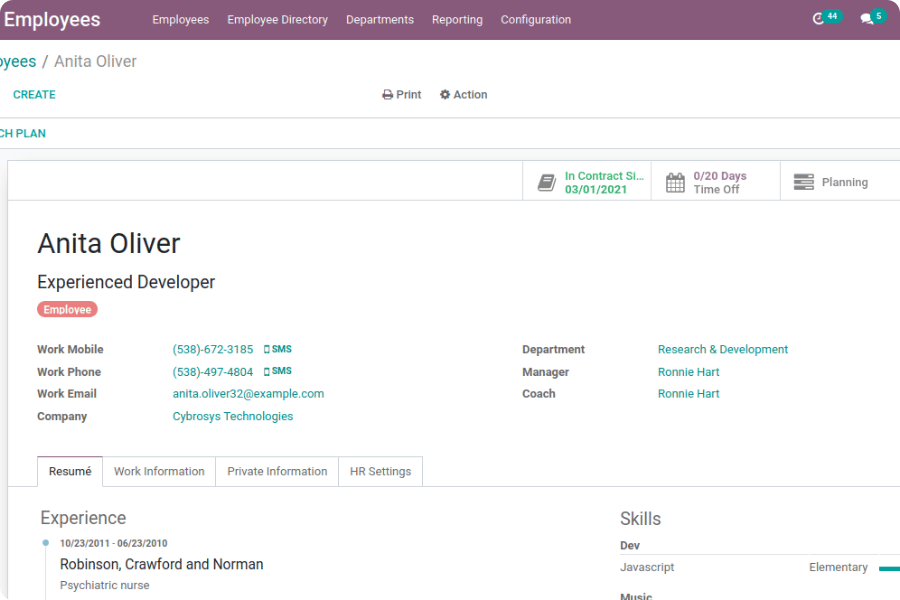This screenshot has height=600, width=900.
Task: Open the HR Settings tab
Action: click(380, 471)
